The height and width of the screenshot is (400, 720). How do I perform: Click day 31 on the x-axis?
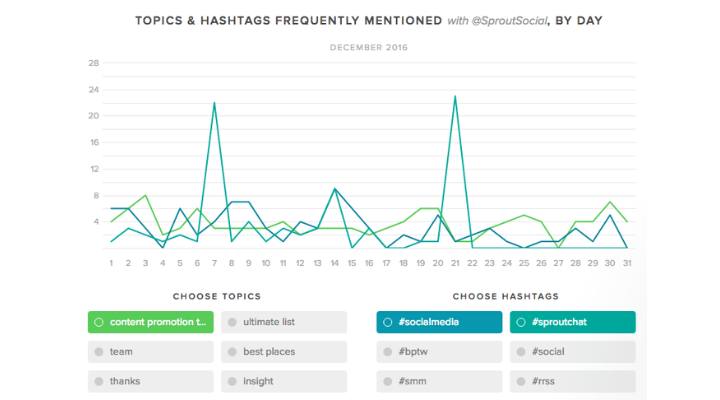[626, 263]
